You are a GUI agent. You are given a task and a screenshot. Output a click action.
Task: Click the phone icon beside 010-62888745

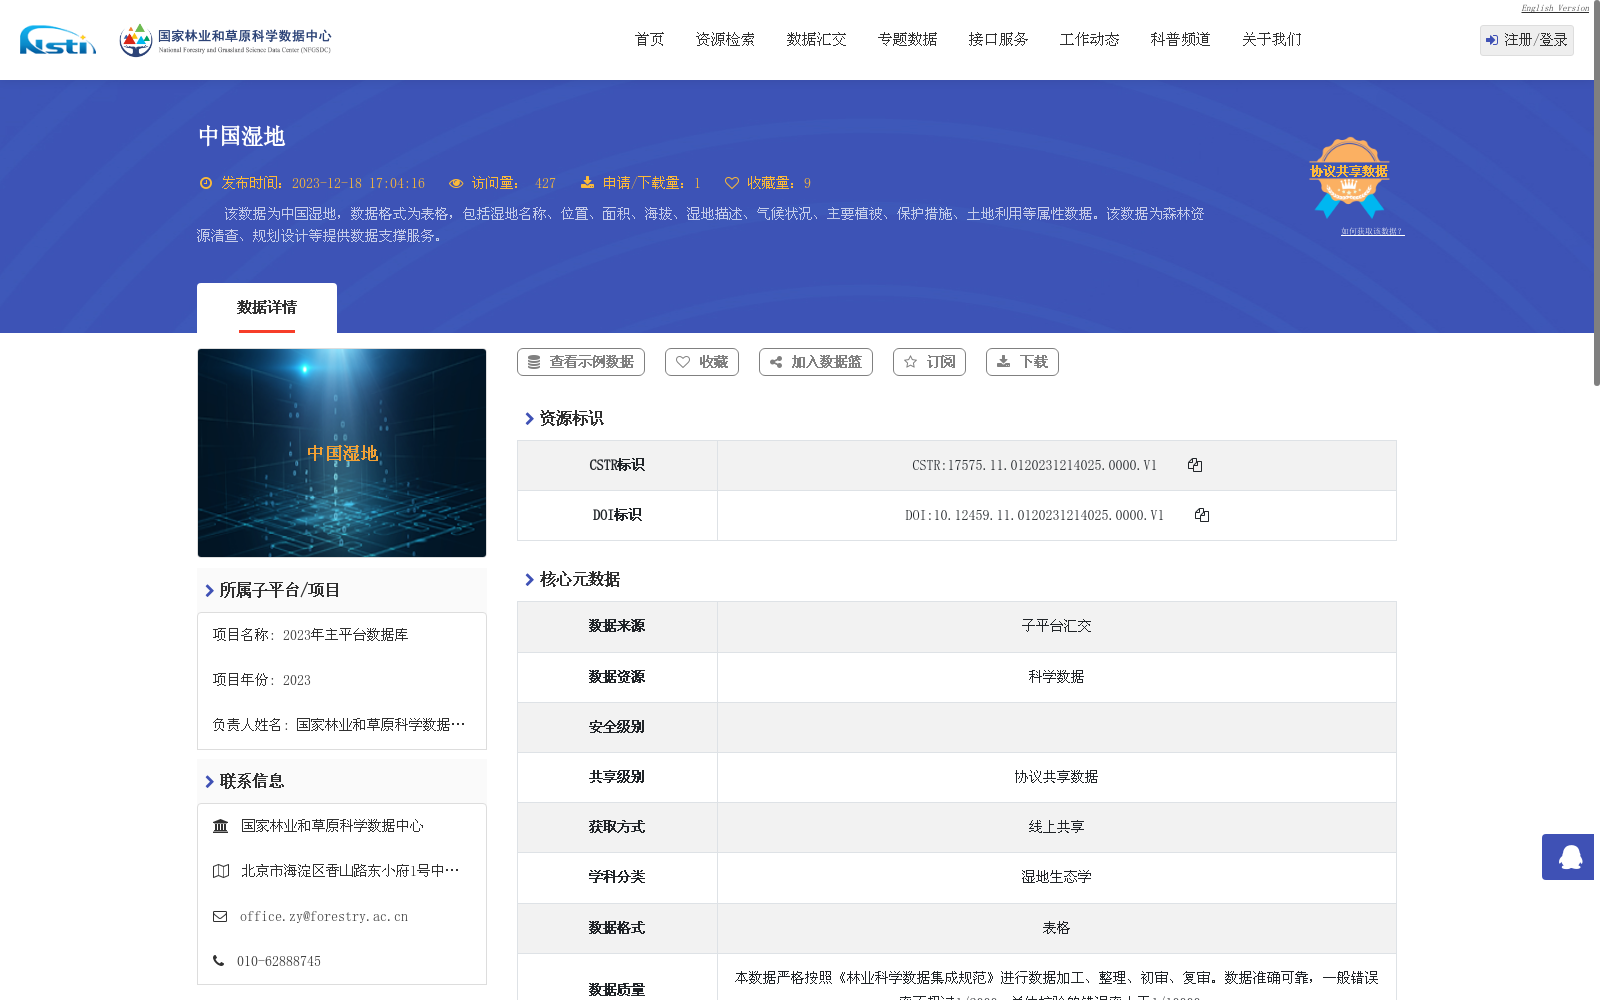point(218,960)
